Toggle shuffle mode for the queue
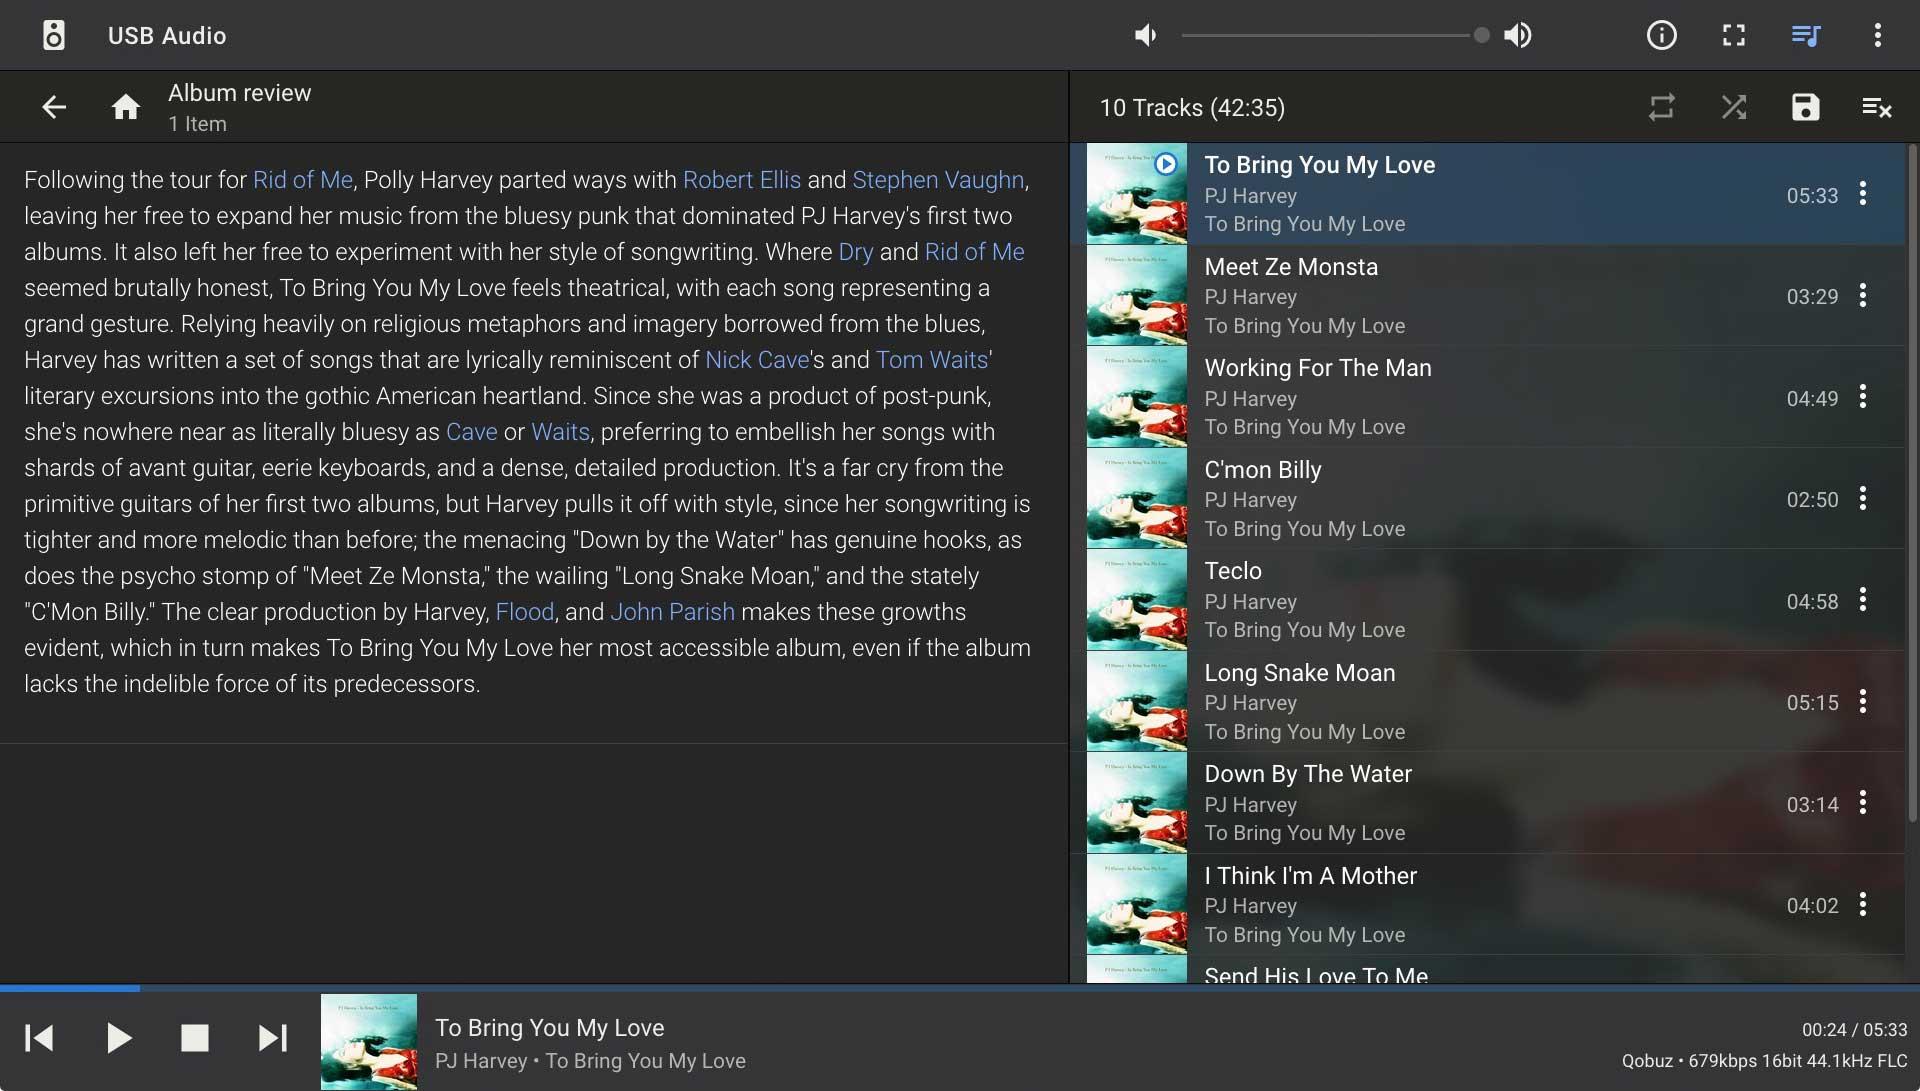This screenshot has width=1920, height=1091. (1733, 107)
